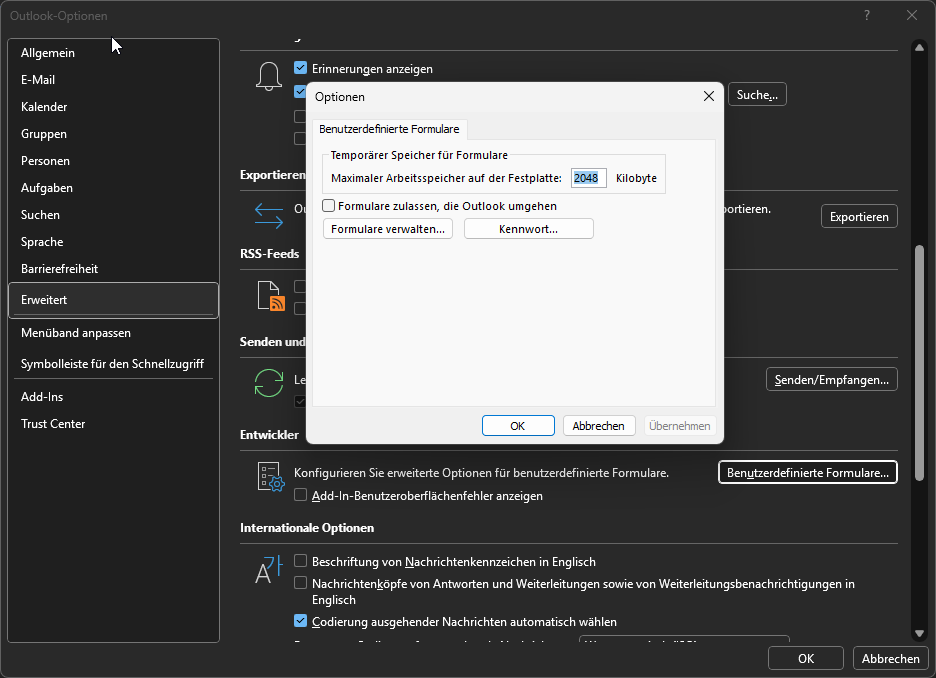Click the 'Formulare verwalten...' button
Screen dimensions: 936x678
(388, 229)
